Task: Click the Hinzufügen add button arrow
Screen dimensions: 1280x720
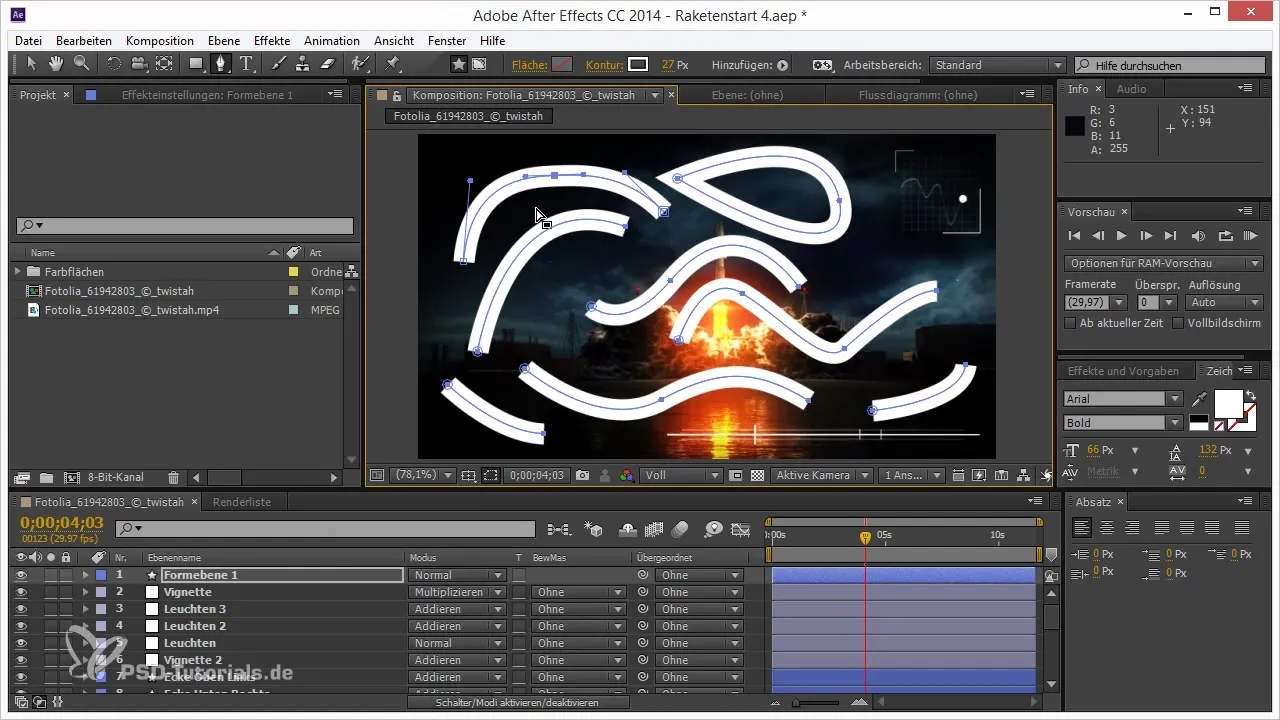Action: (783, 65)
